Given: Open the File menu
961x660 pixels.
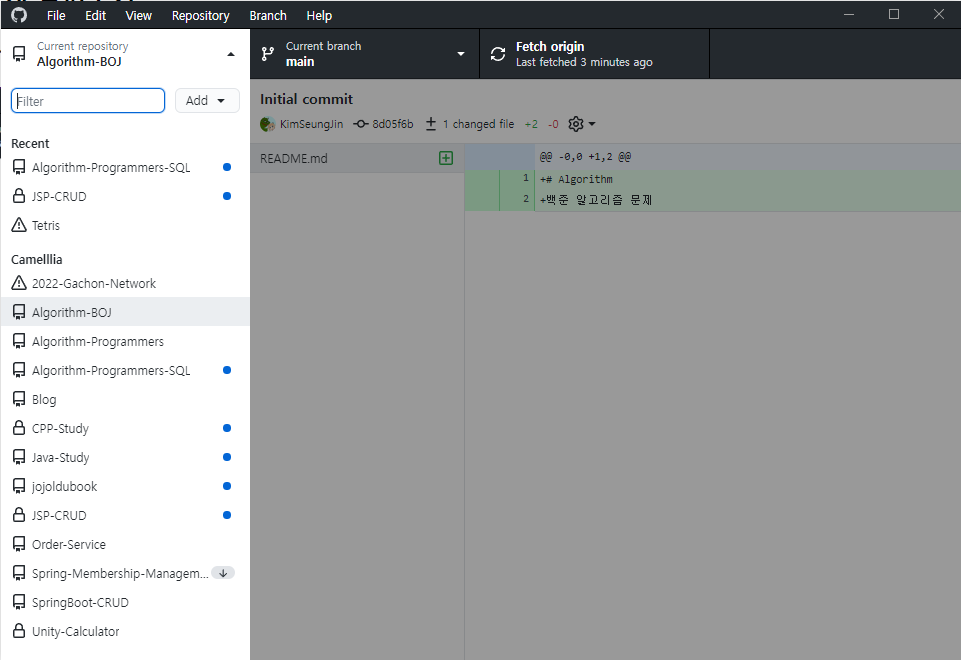Looking at the screenshot, I should coord(56,15).
